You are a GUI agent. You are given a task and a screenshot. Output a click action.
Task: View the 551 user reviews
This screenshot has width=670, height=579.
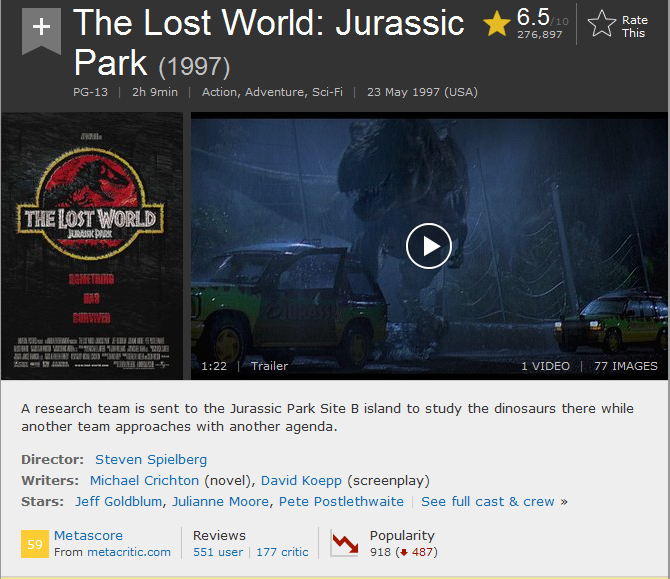pyautogui.click(x=218, y=552)
